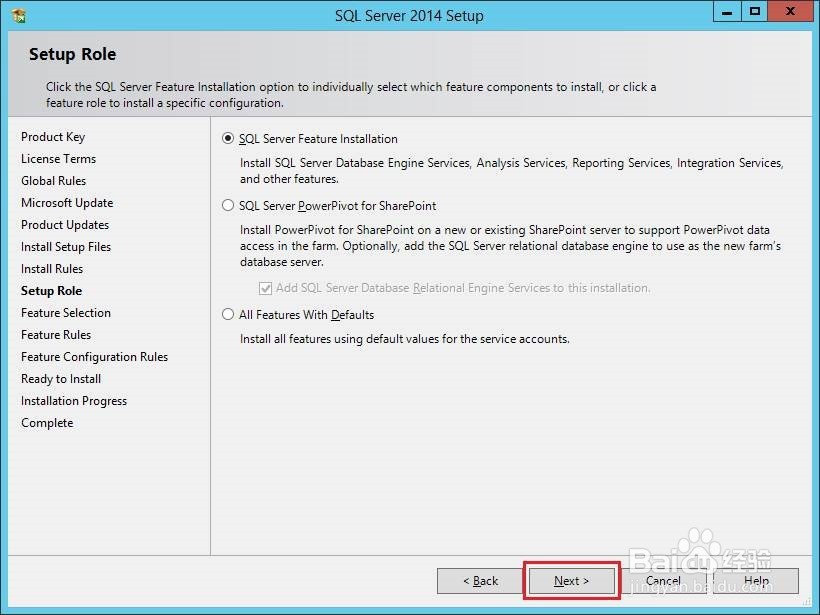This screenshot has height=615, width=820.
Task: Click Install Rules step
Action: click(x=52, y=269)
